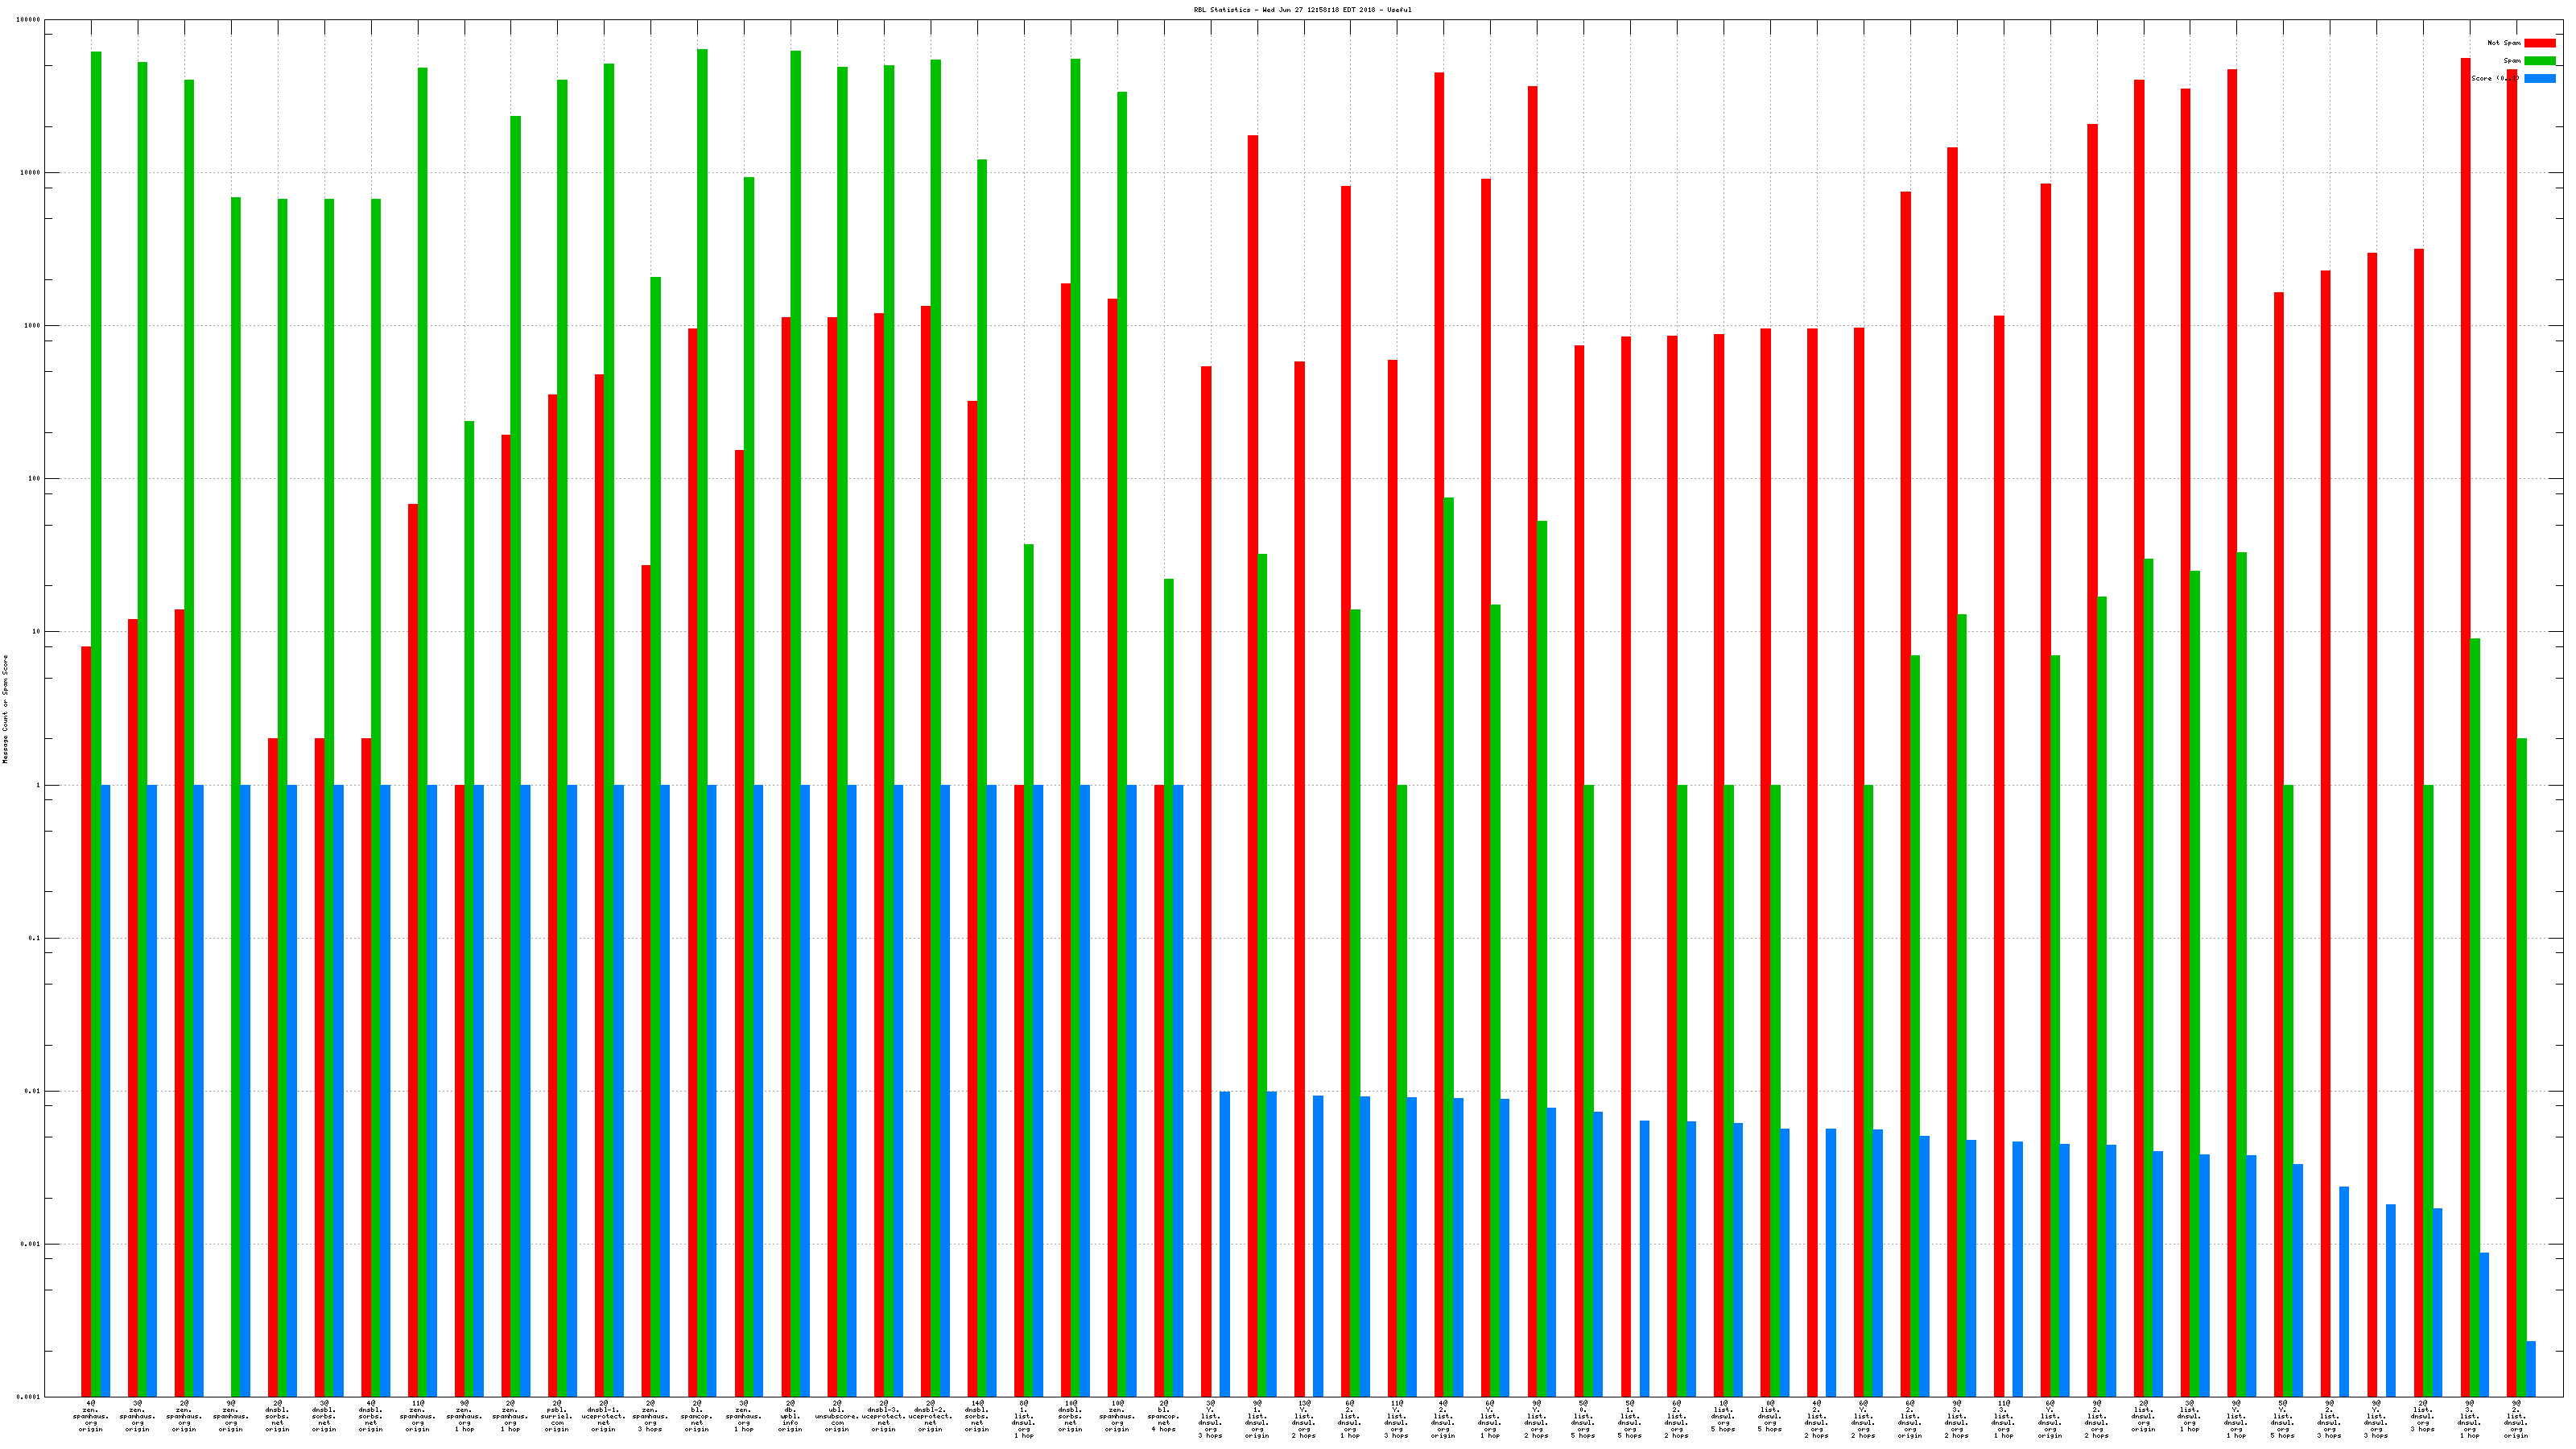This screenshot has width=2576, height=1449.
Task: Click the Message Count y-axis label
Action: pyautogui.click(x=5, y=709)
